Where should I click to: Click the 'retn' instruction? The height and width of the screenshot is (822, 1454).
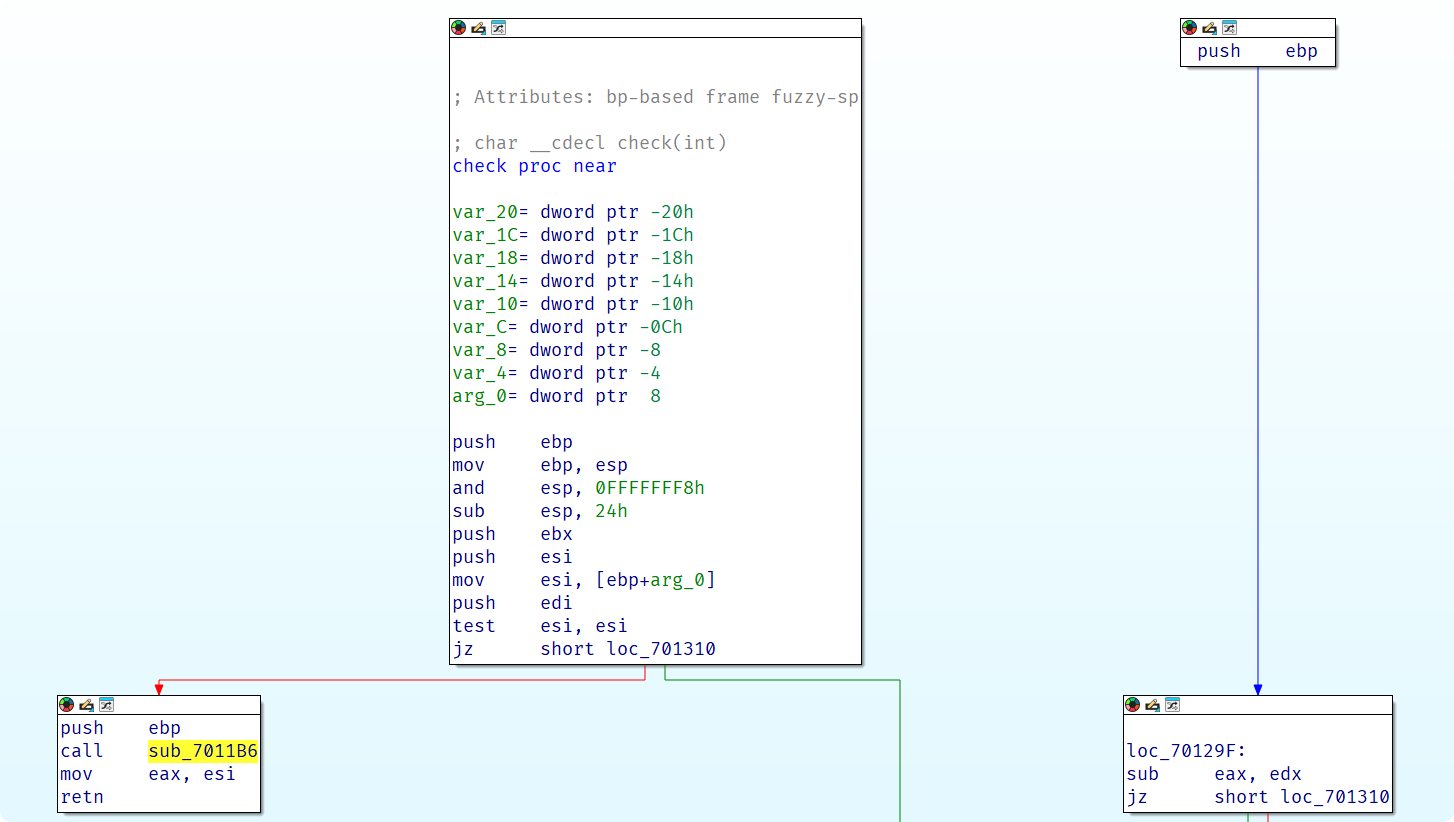[82, 797]
